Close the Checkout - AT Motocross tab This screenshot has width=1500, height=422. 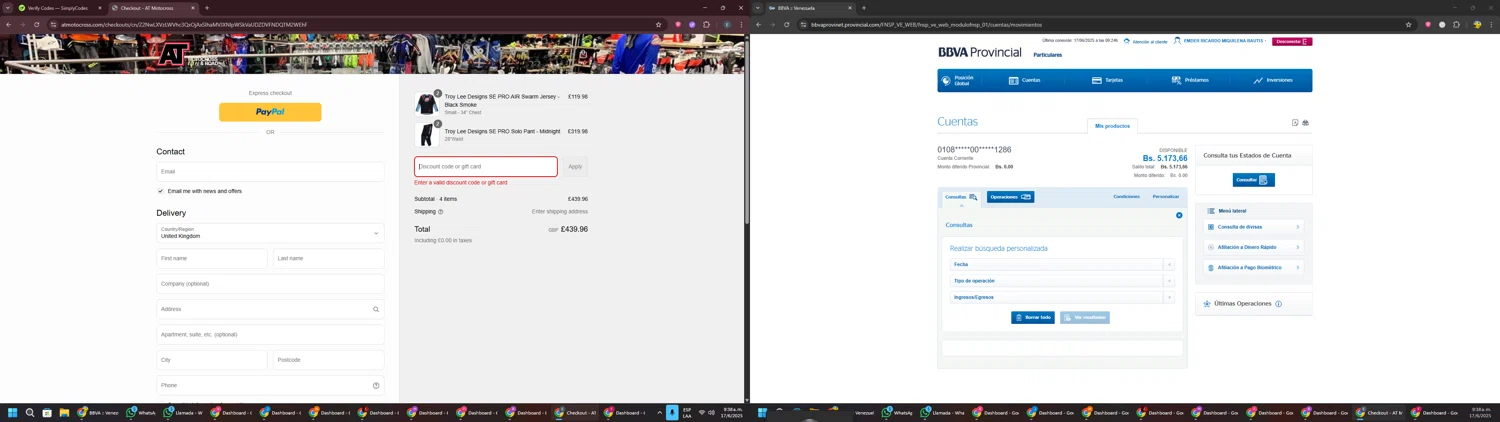[193, 8]
